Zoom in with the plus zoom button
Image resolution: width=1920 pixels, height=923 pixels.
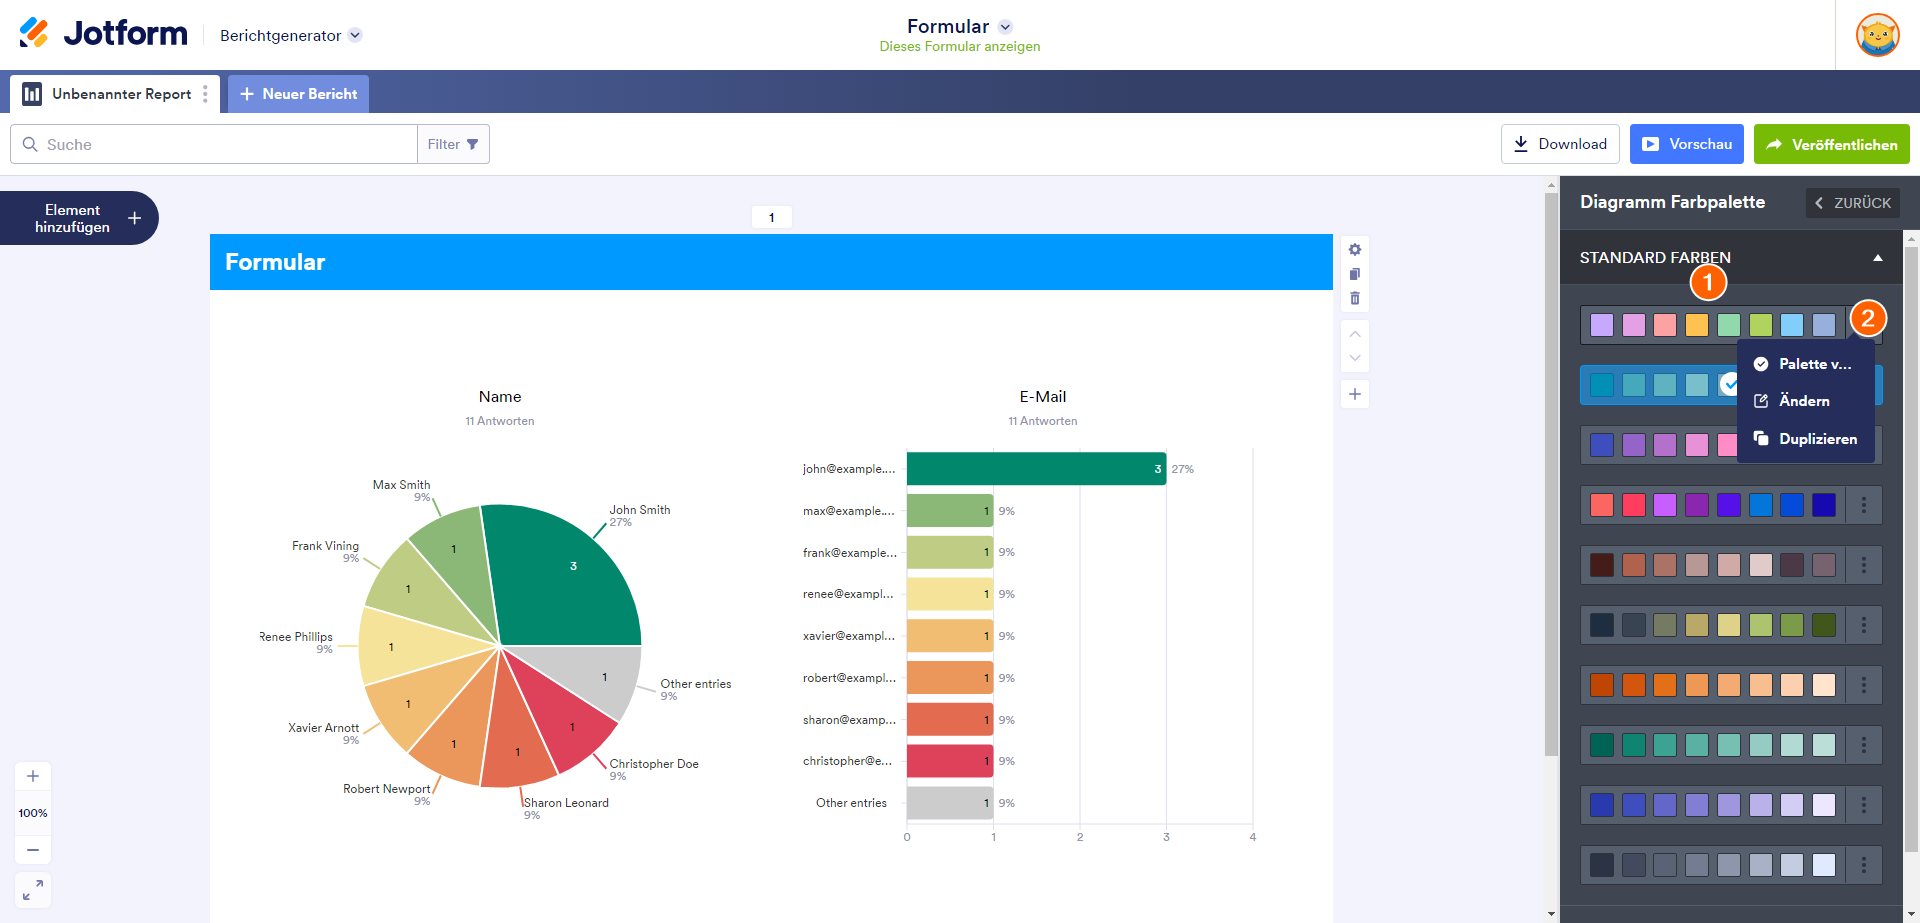[x=33, y=776]
